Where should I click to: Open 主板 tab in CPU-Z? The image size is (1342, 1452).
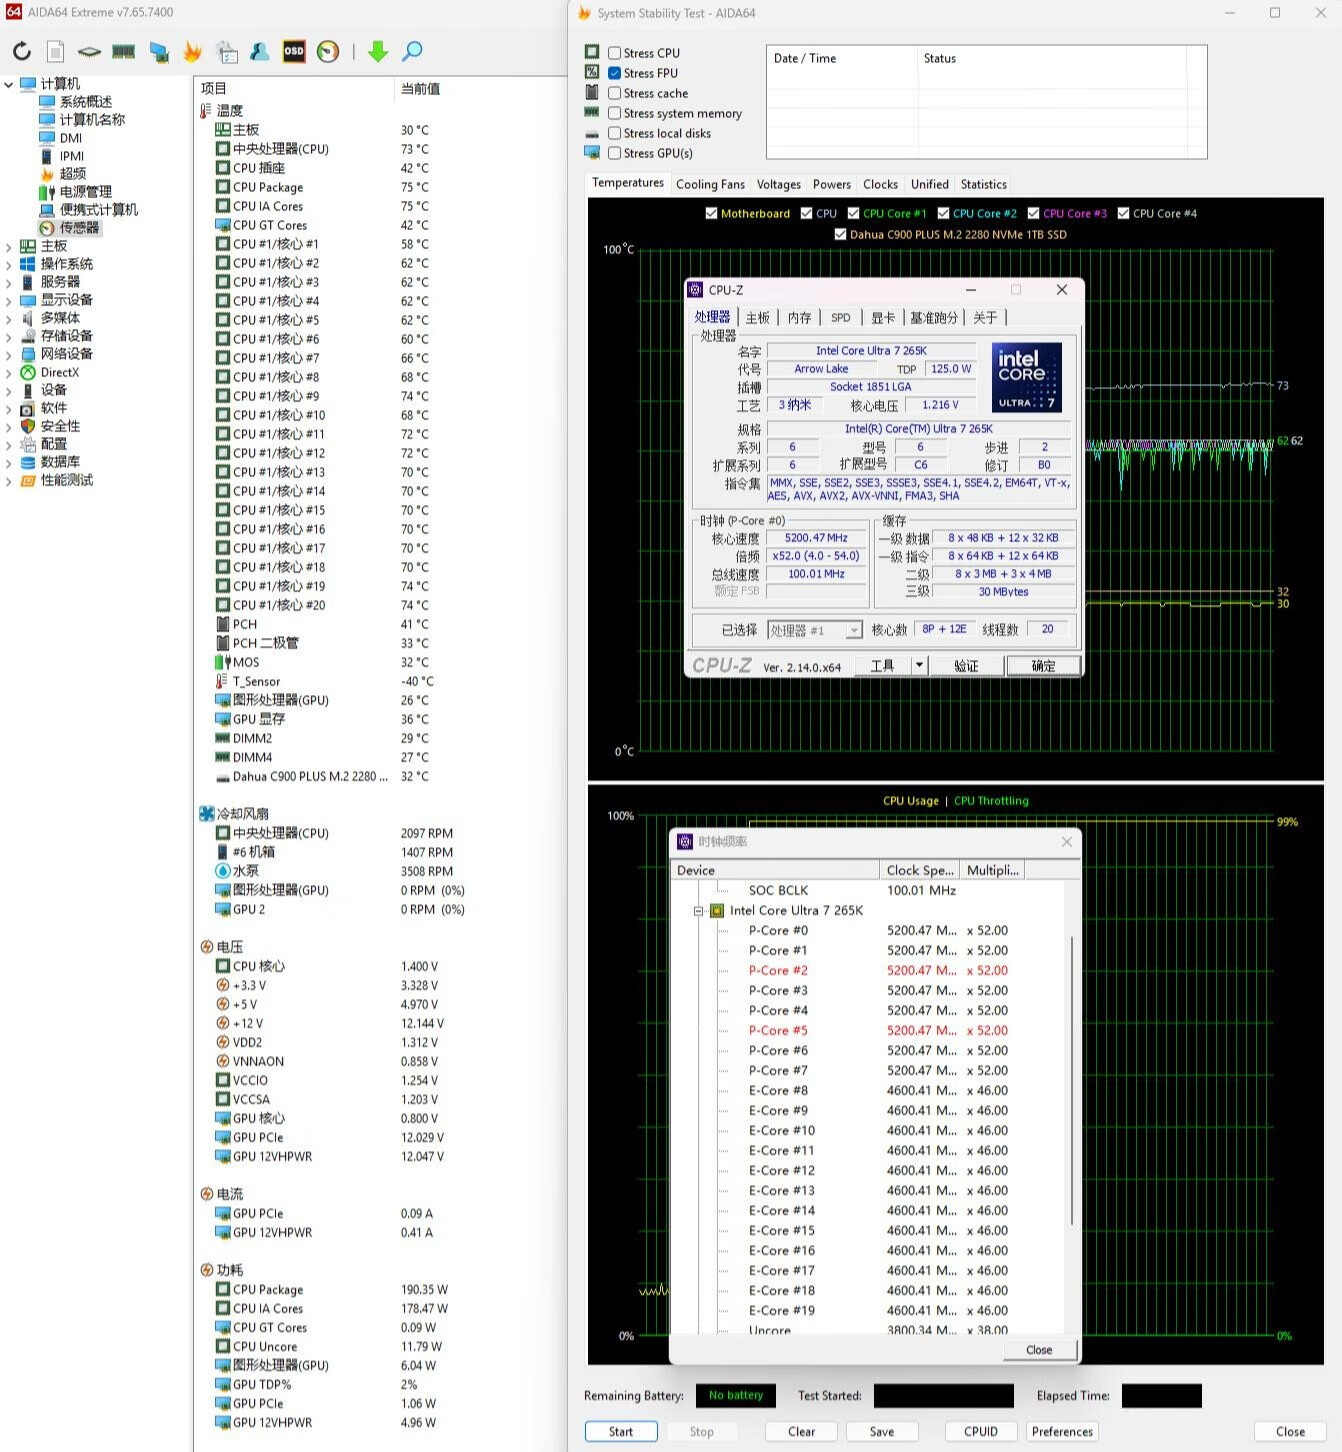coord(758,317)
